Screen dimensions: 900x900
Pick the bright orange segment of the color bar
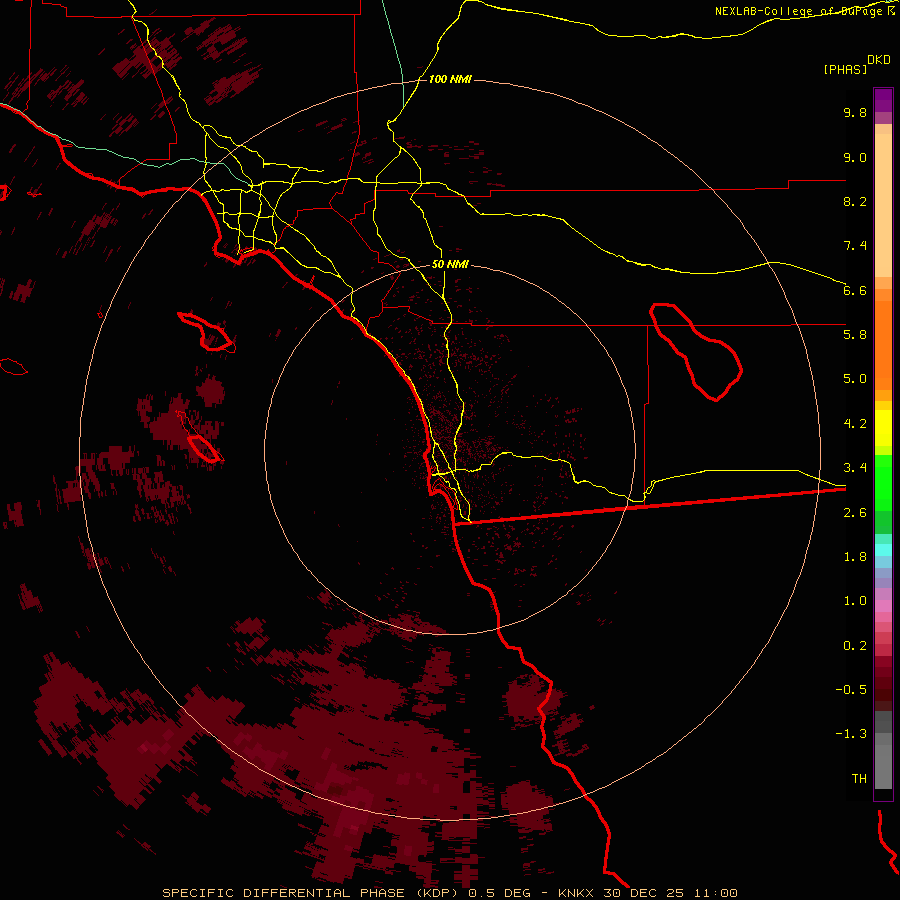pos(883,345)
